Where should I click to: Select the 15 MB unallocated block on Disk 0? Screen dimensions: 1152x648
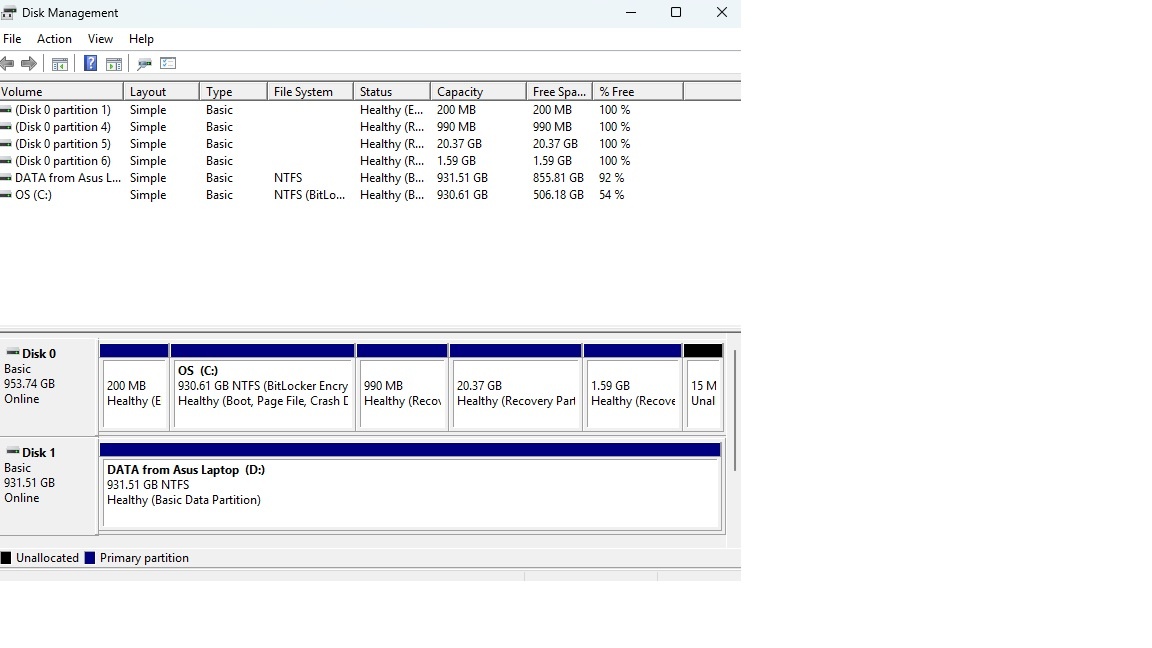pos(703,386)
